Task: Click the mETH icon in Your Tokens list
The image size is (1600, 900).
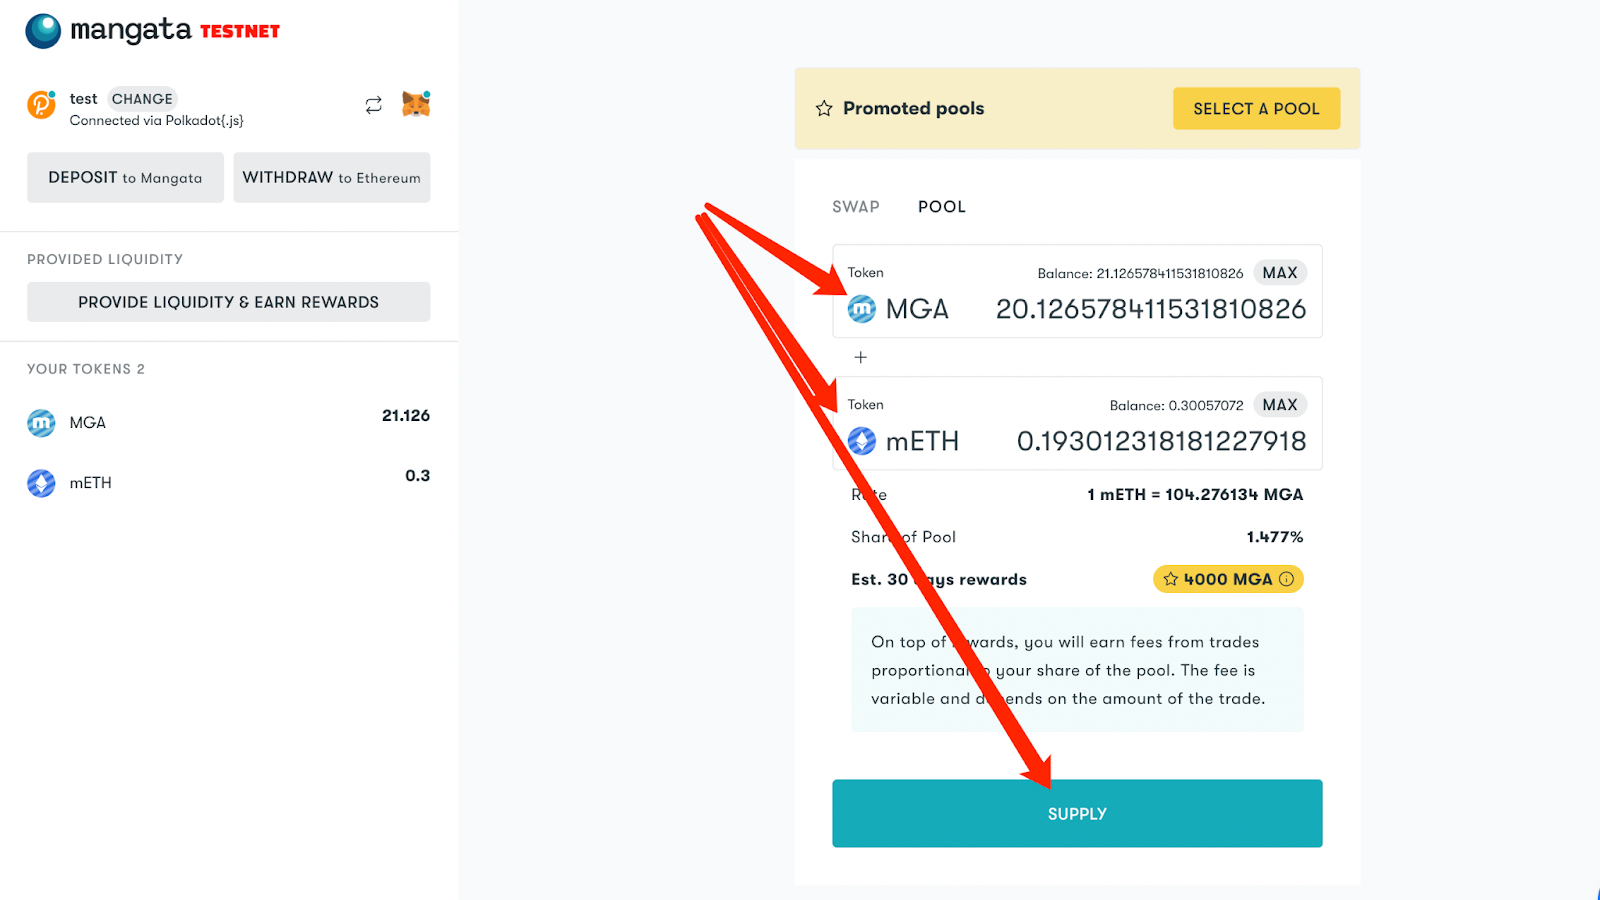Action: pyautogui.click(x=41, y=483)
